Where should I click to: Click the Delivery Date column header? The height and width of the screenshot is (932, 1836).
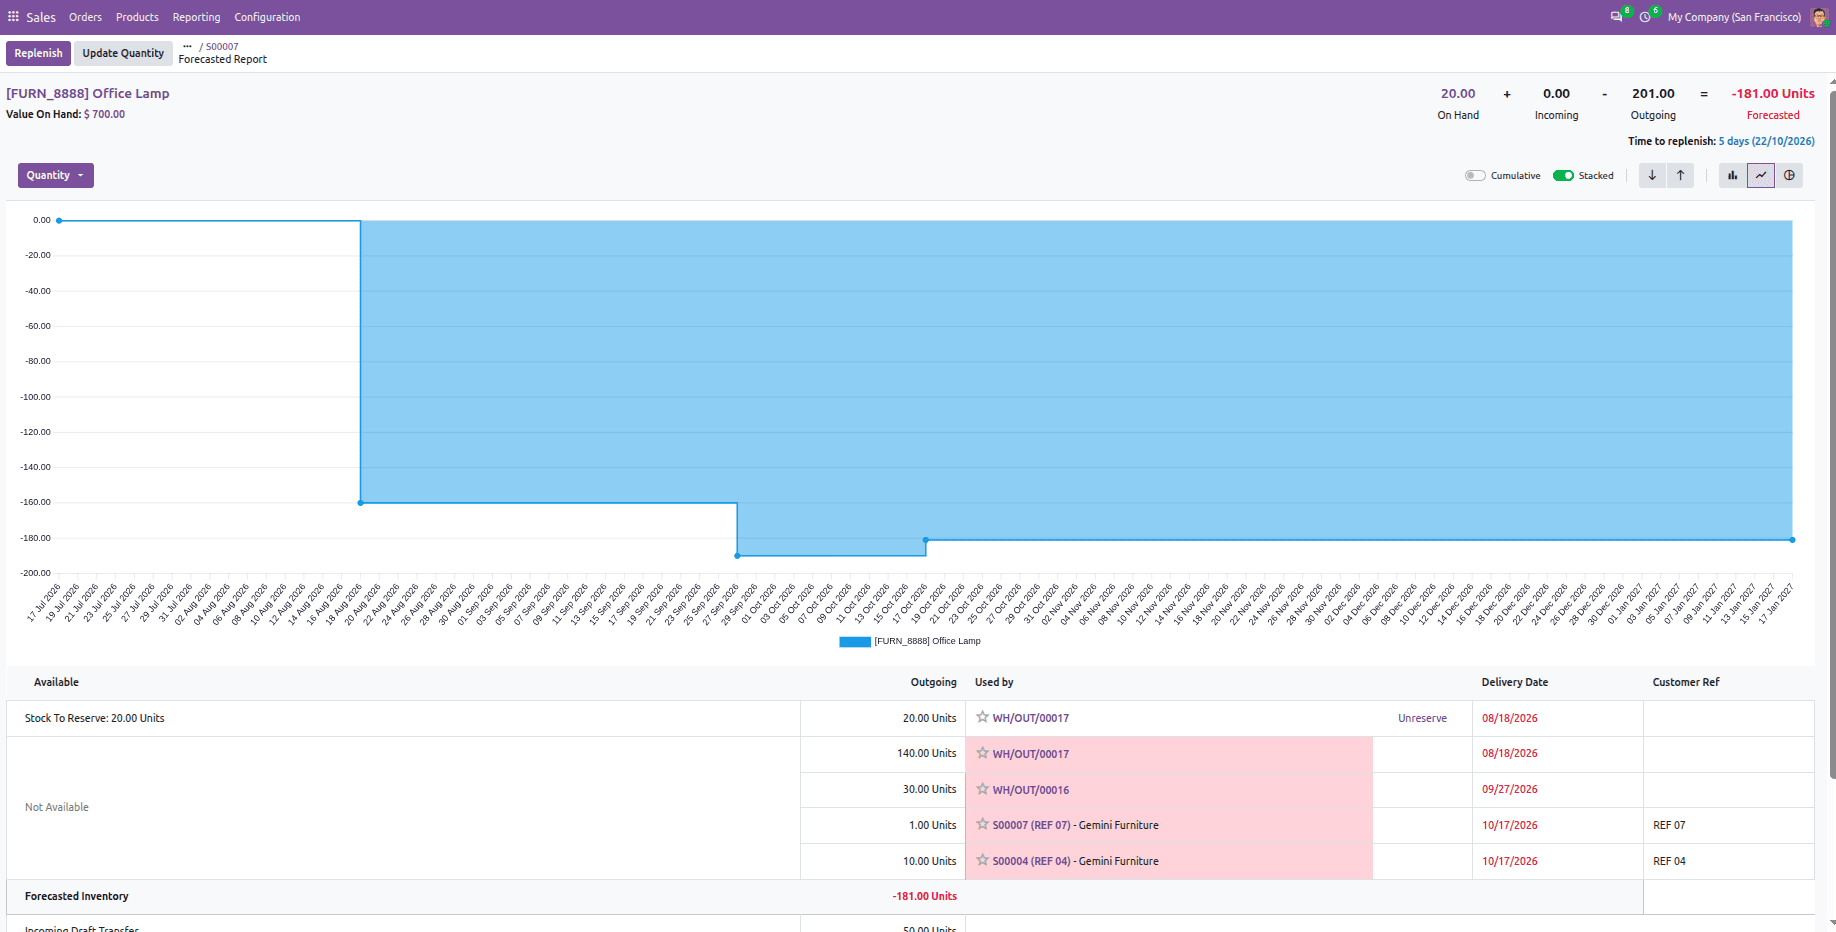coord(1514,682)
